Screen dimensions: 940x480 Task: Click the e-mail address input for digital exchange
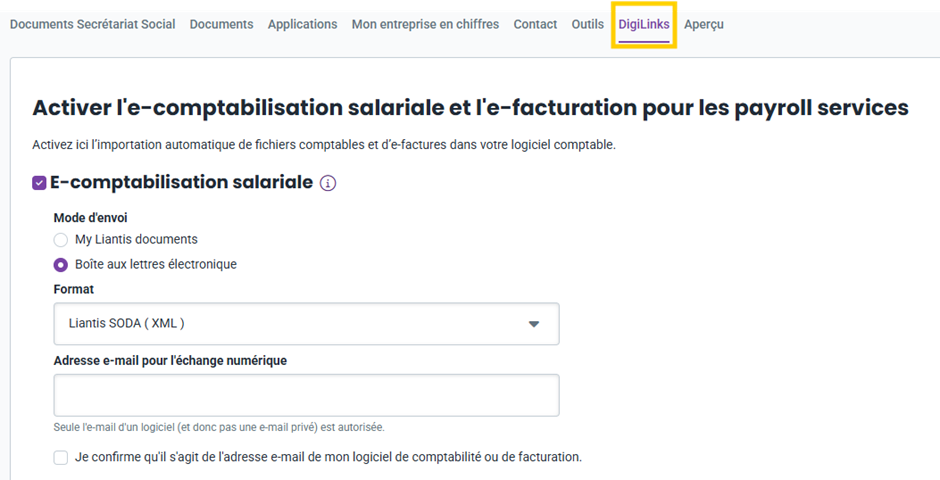(x=306, y=396)
